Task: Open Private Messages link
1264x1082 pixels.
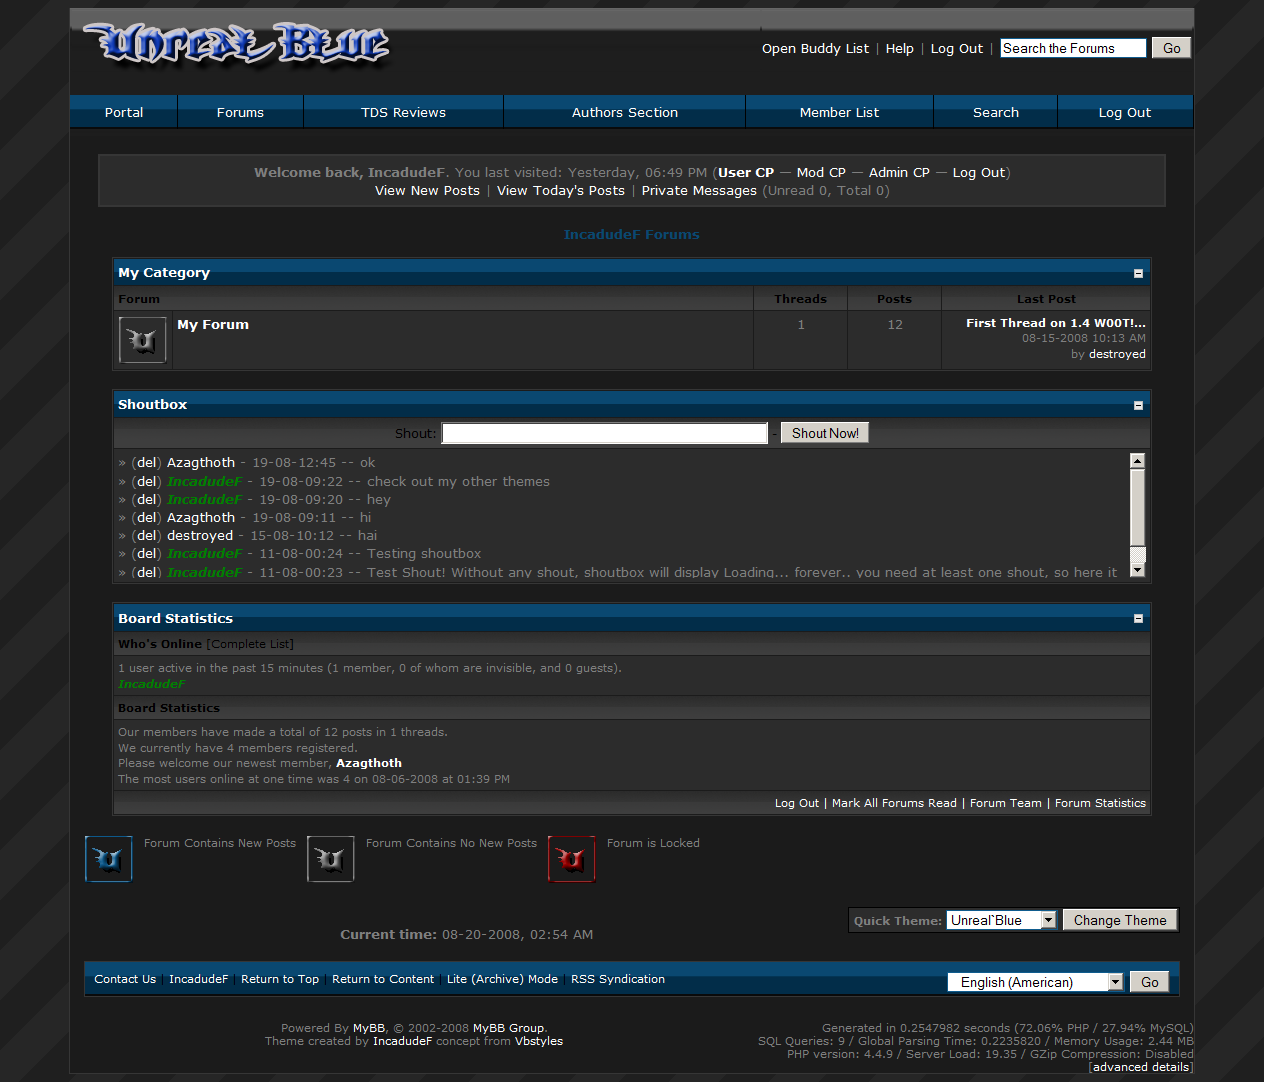Action: 699,190
